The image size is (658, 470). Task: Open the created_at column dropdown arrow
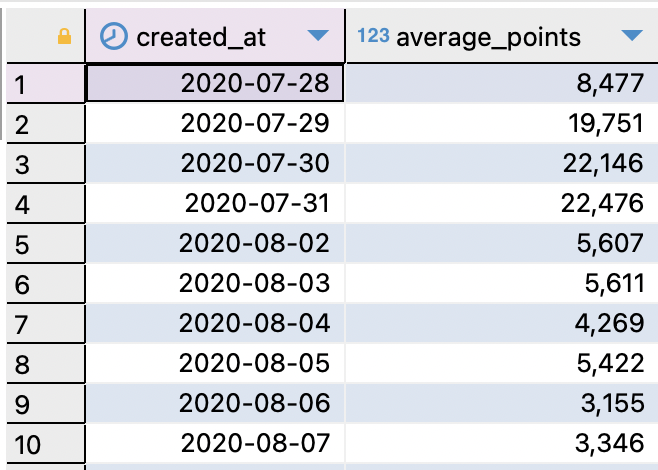[318, 35]
